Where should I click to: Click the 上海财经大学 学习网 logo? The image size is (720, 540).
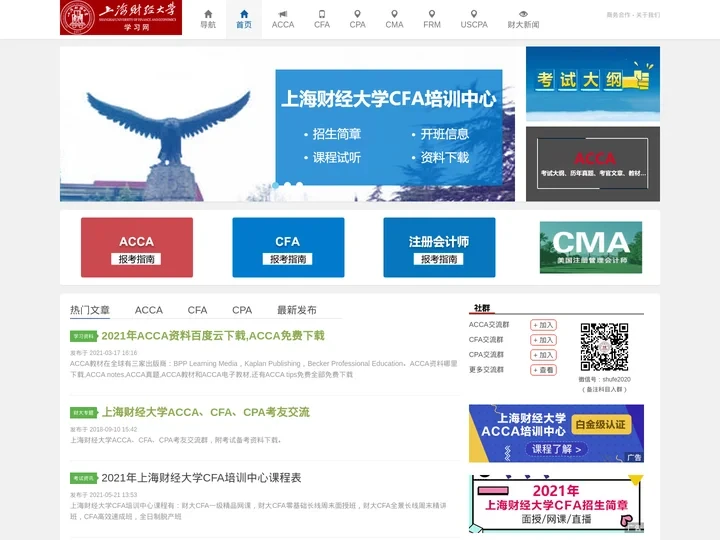pos(121,17)
